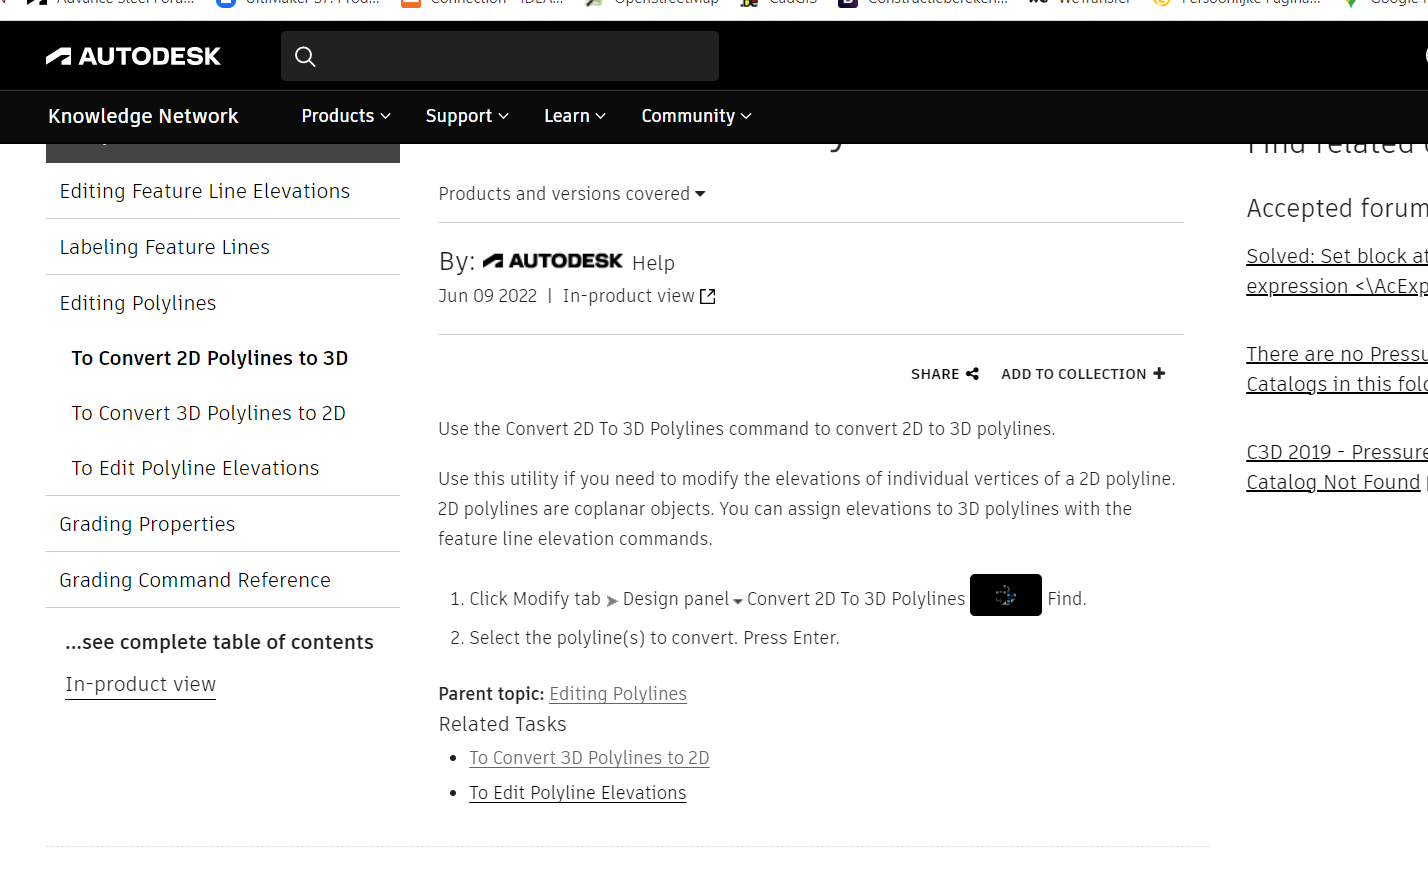Image resolution: width=1428 pixels, height=872 pixels.
Task: Open Parent topic Editing Polylines link
Action: tap(618, 694)
